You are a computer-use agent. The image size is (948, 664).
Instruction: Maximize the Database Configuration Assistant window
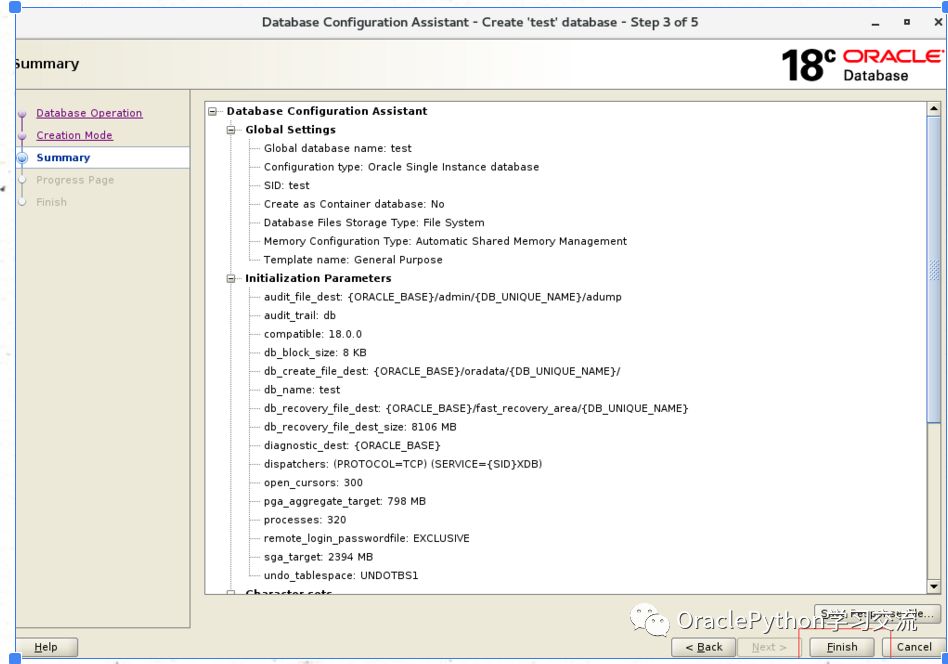coord(906,22)
